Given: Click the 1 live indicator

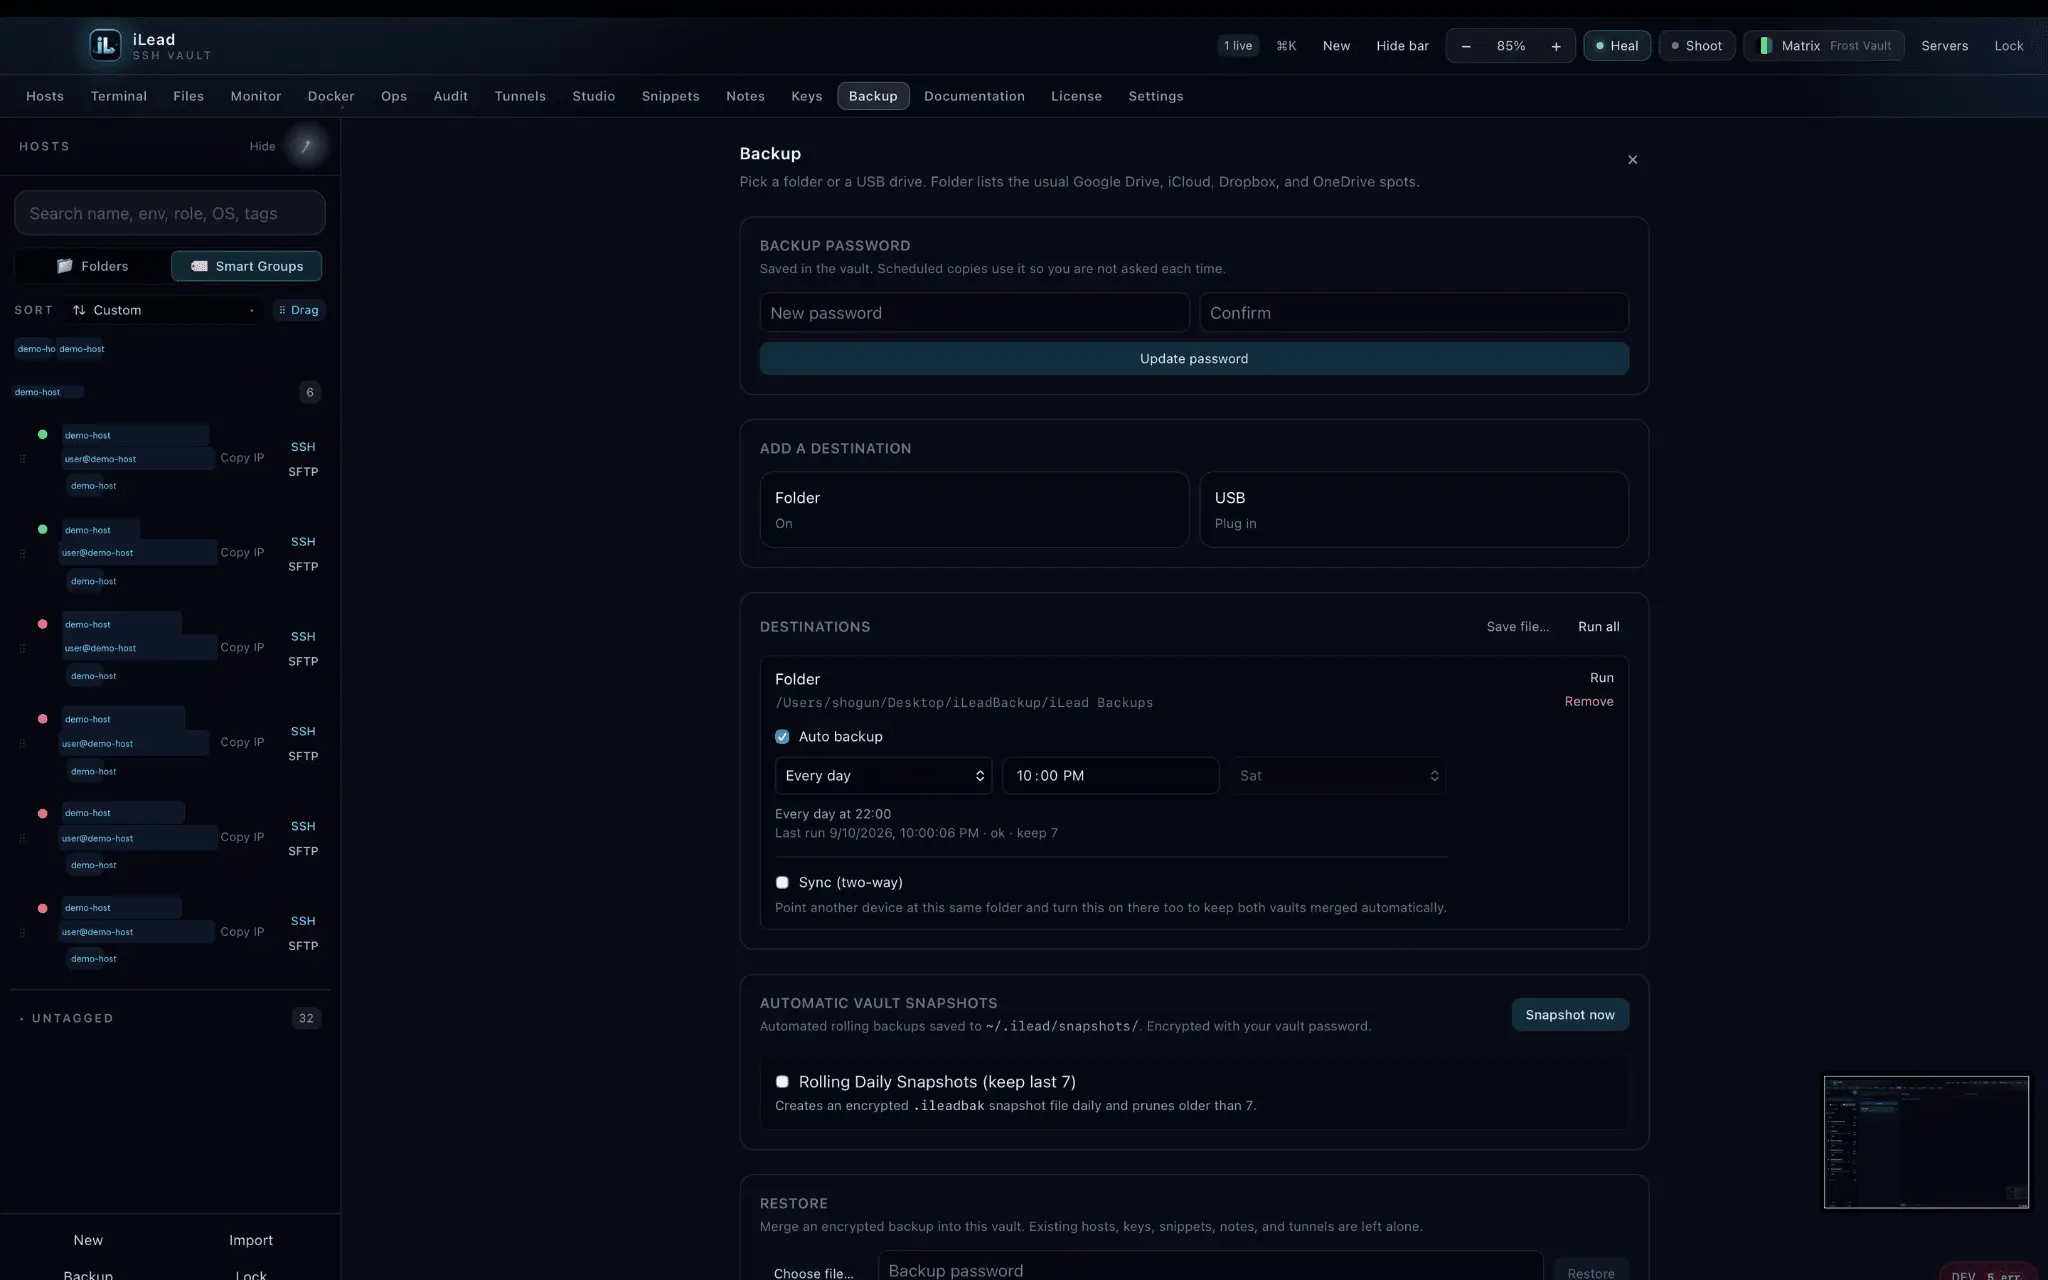Looking at the screenshot, I should point(1238,46).
